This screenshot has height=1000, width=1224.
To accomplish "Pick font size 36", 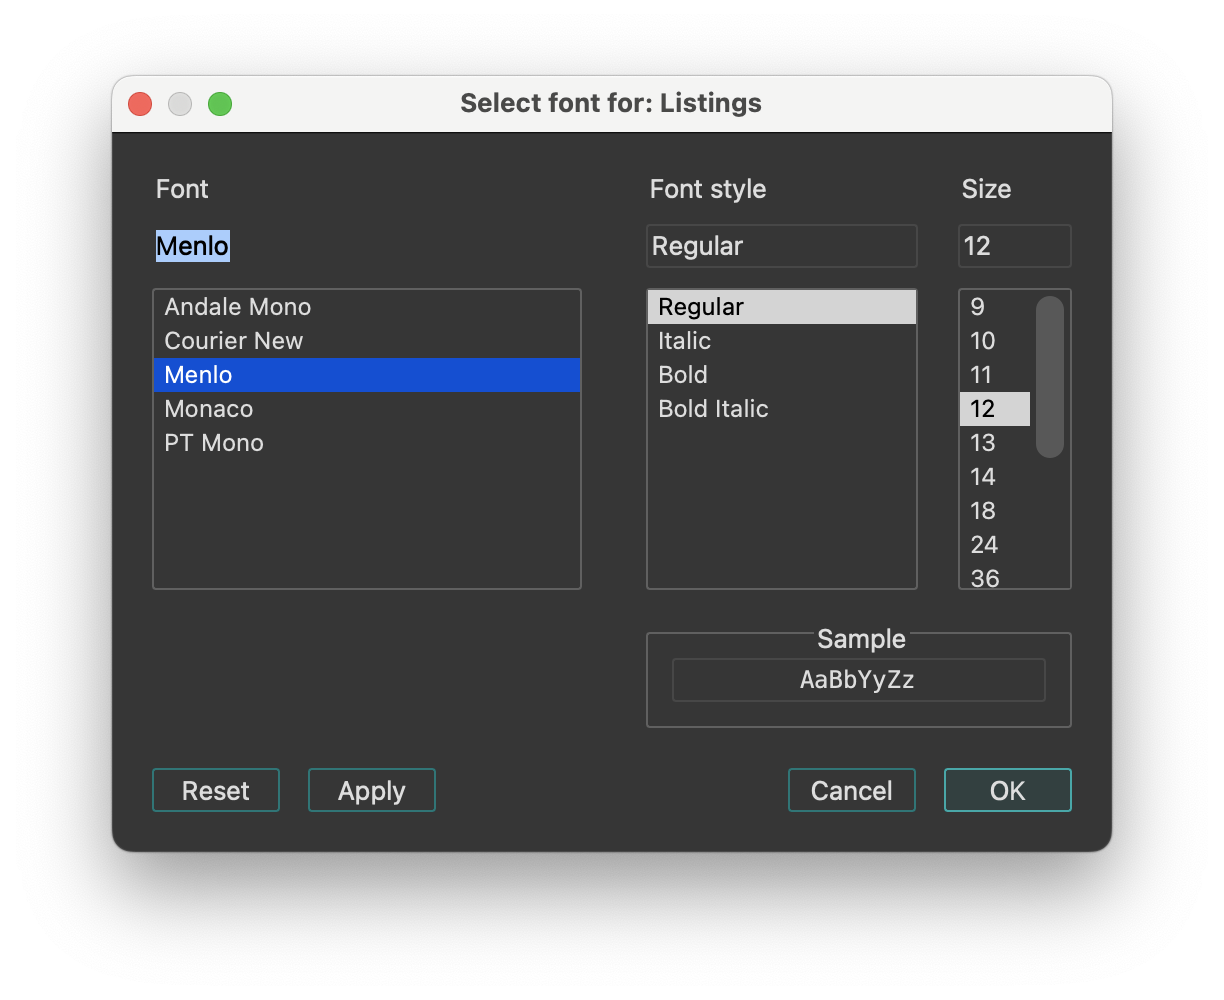I will (984, 578).
